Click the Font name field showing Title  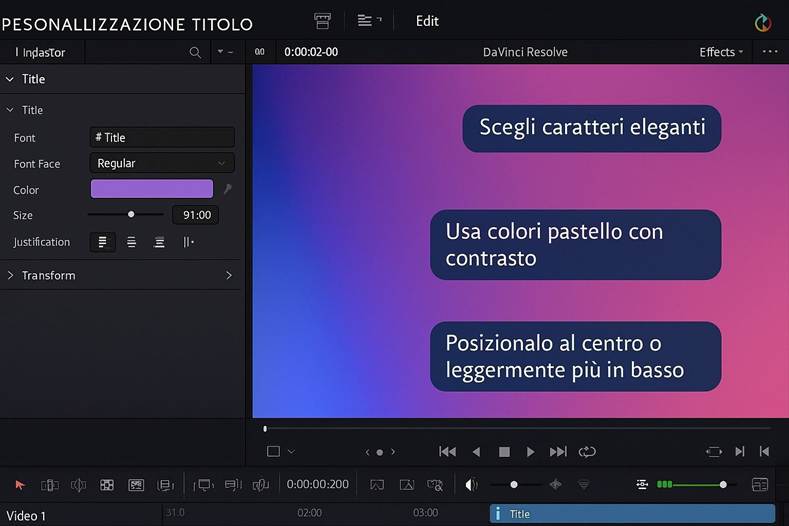point(162,137)
